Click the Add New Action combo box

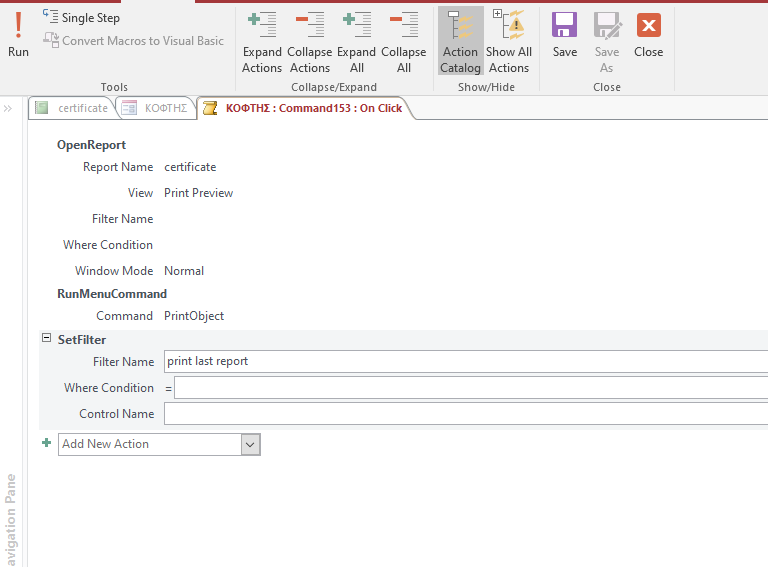[x=159, y=445]
